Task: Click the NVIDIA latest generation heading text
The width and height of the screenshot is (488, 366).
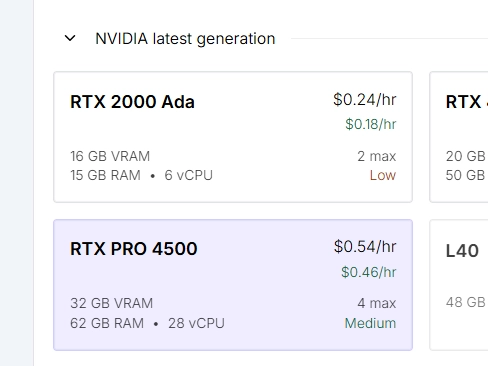Action: coord(185,39)
